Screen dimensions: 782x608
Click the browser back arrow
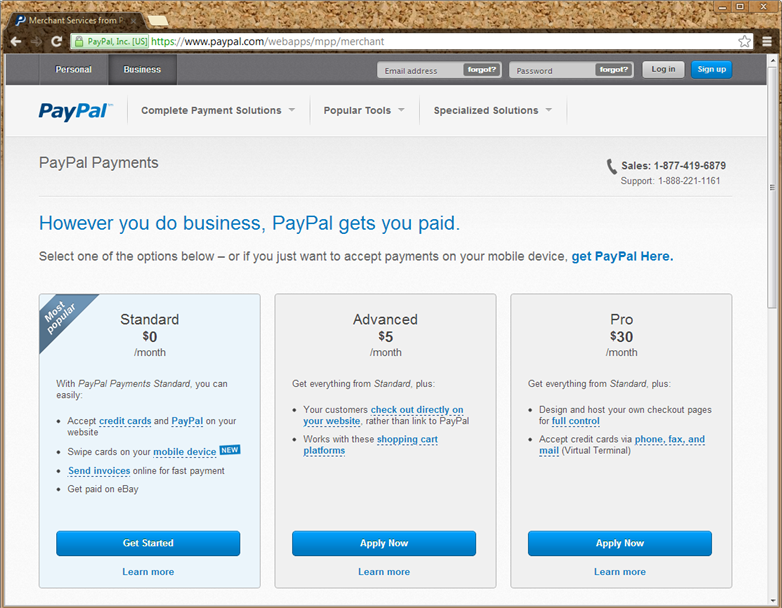pyautogui.click(x=16, y=41)
